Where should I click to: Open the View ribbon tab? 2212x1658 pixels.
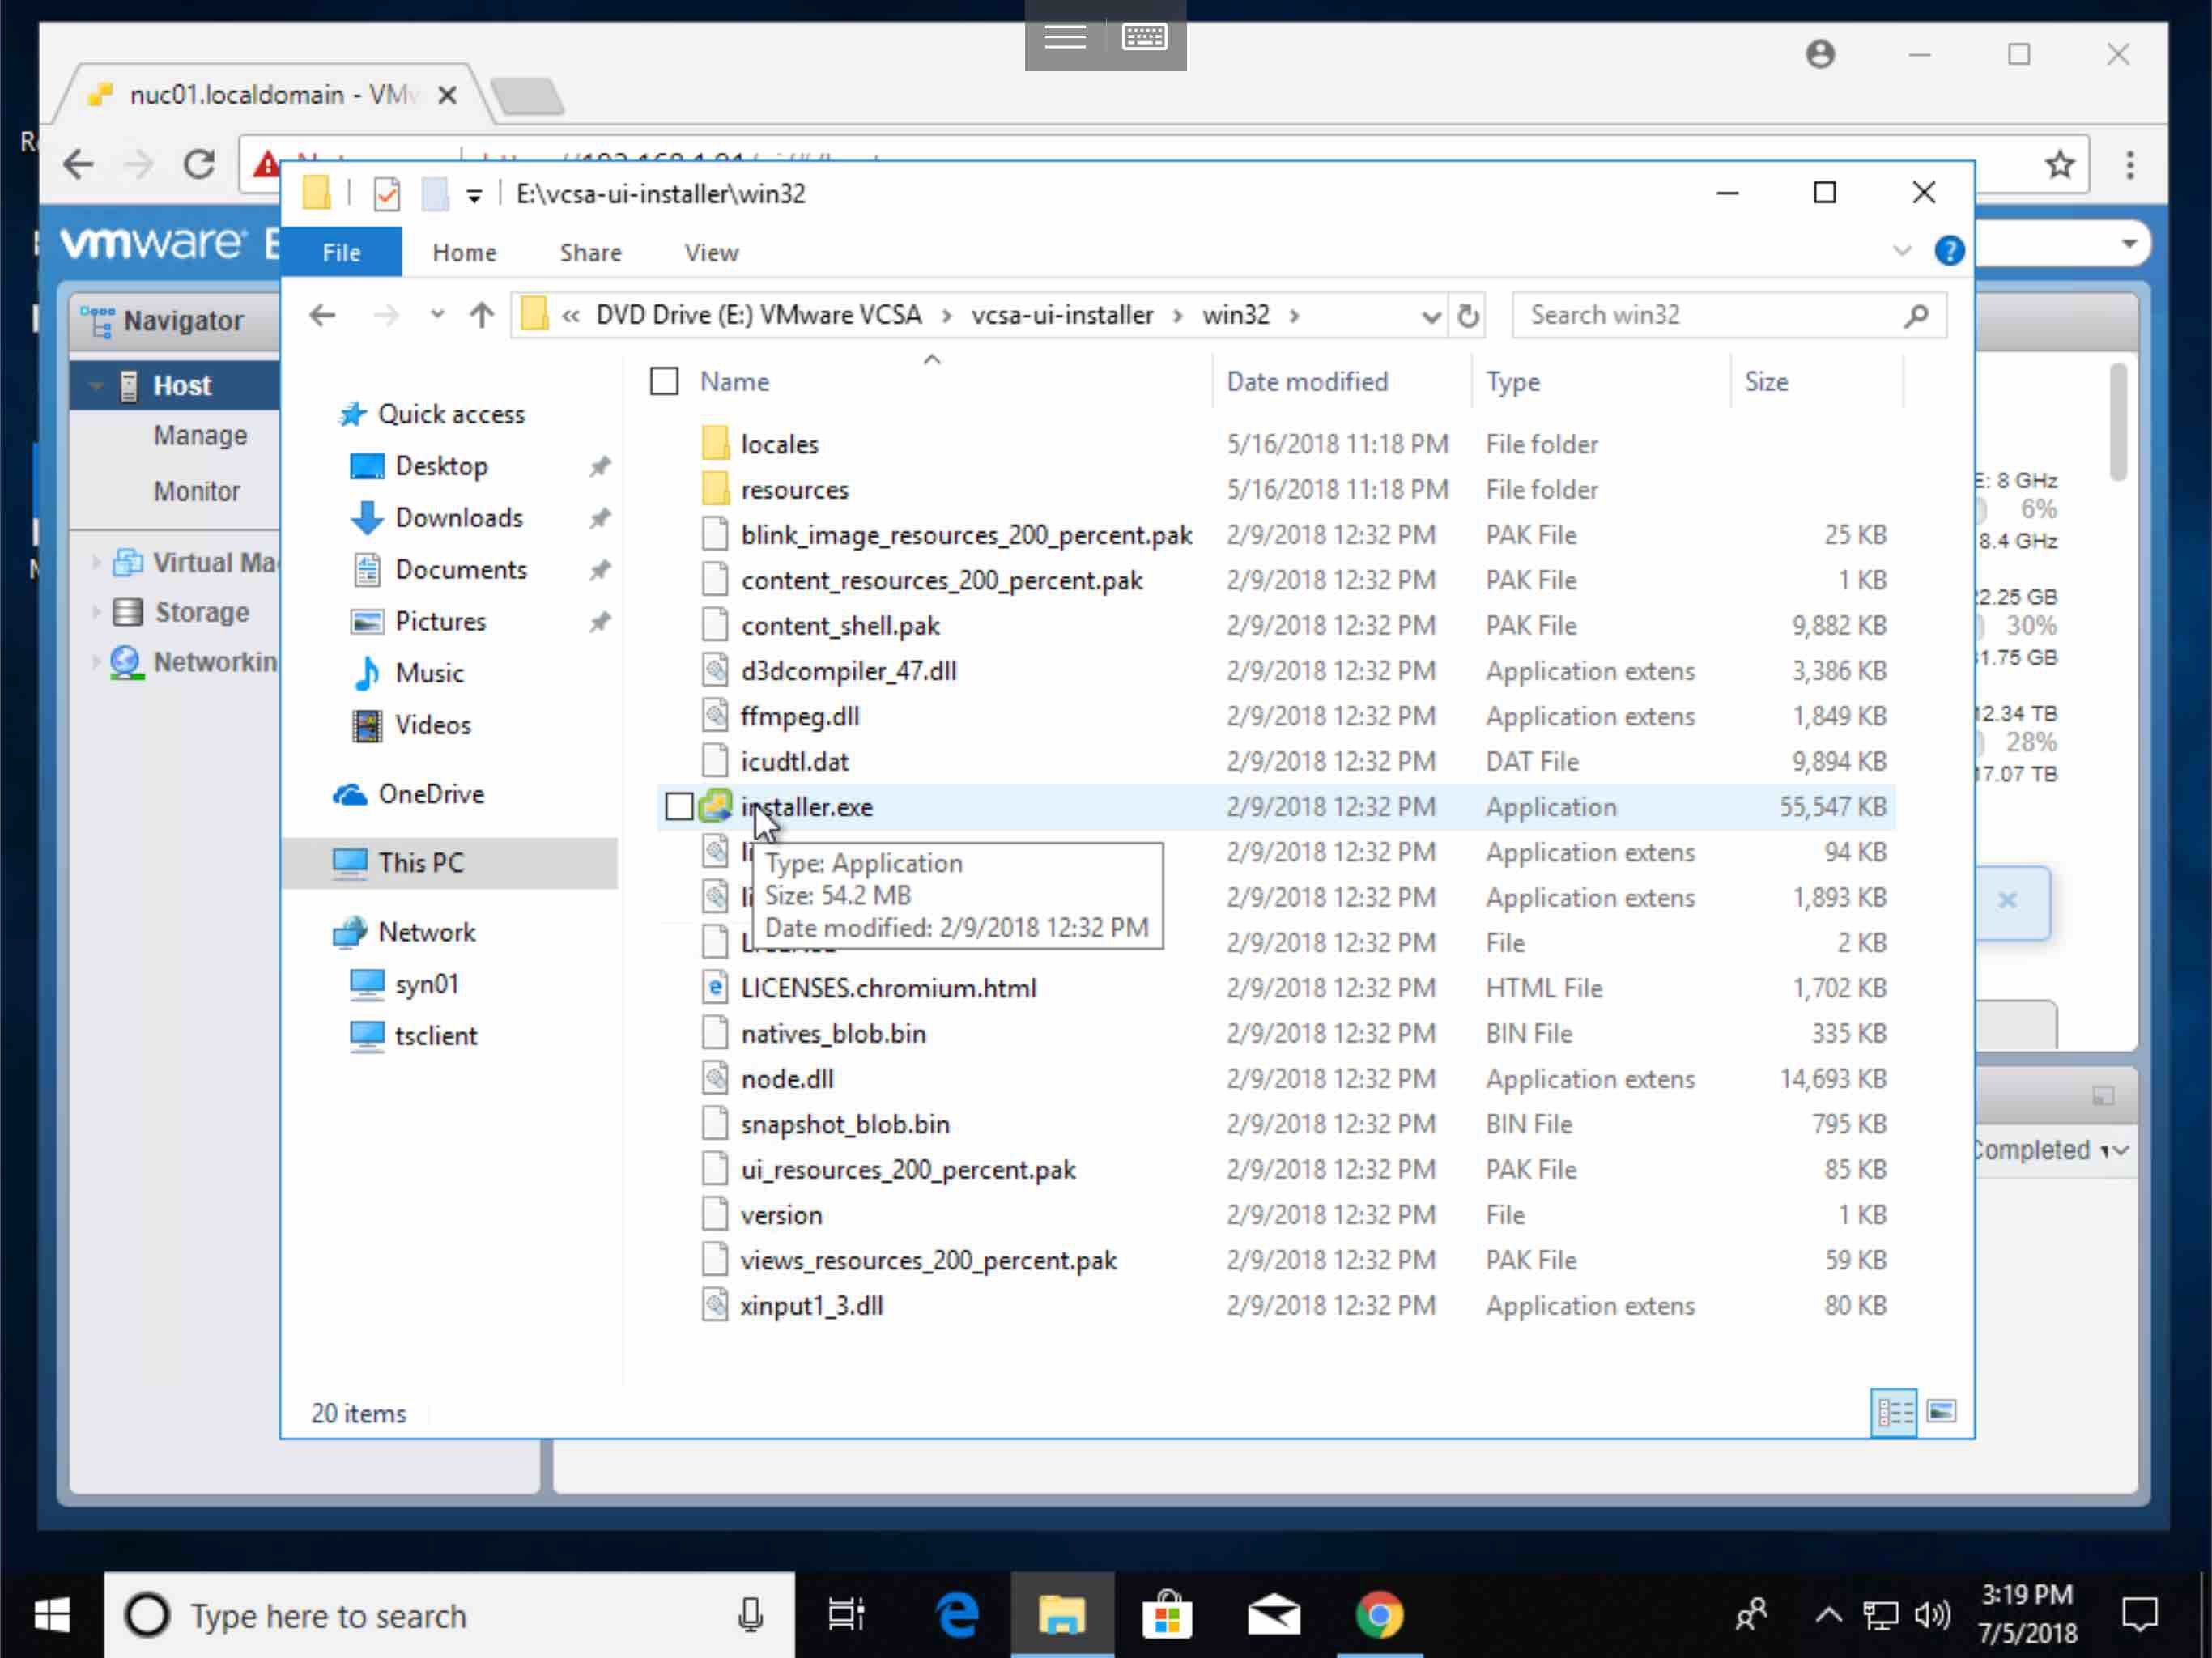[711, 252]
